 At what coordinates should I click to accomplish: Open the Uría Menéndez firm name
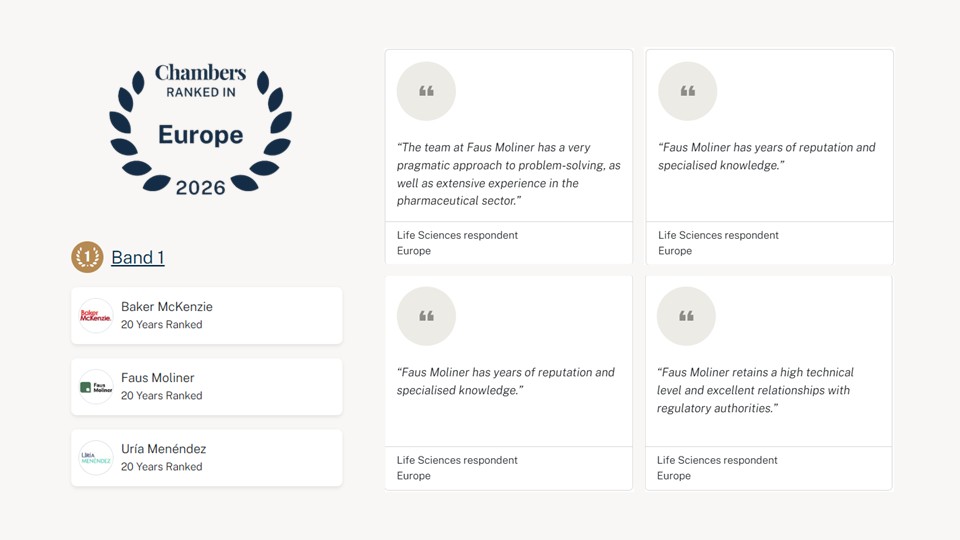click(x=164, y=449)
